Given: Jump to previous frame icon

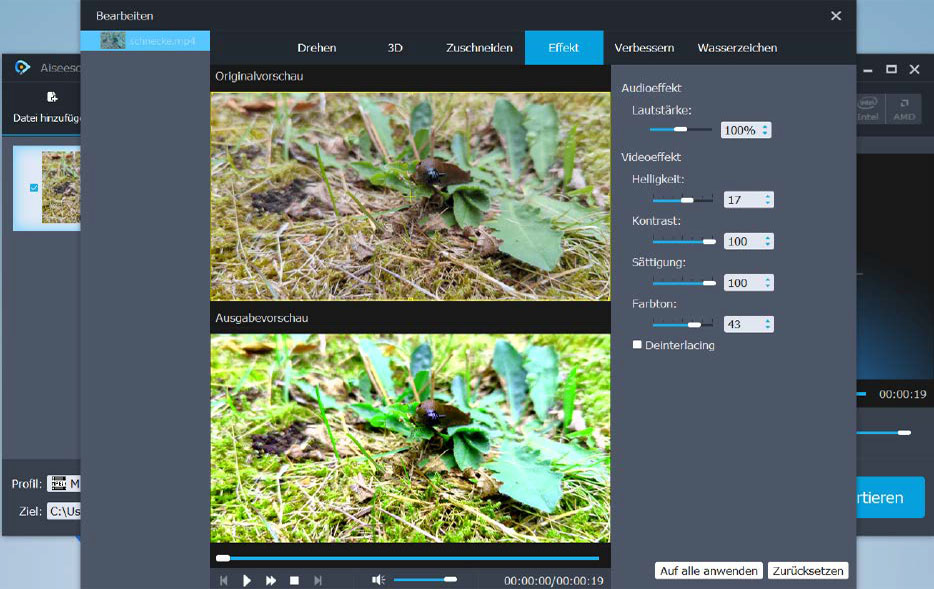Looking at the screenshot, I should [224, 580].
